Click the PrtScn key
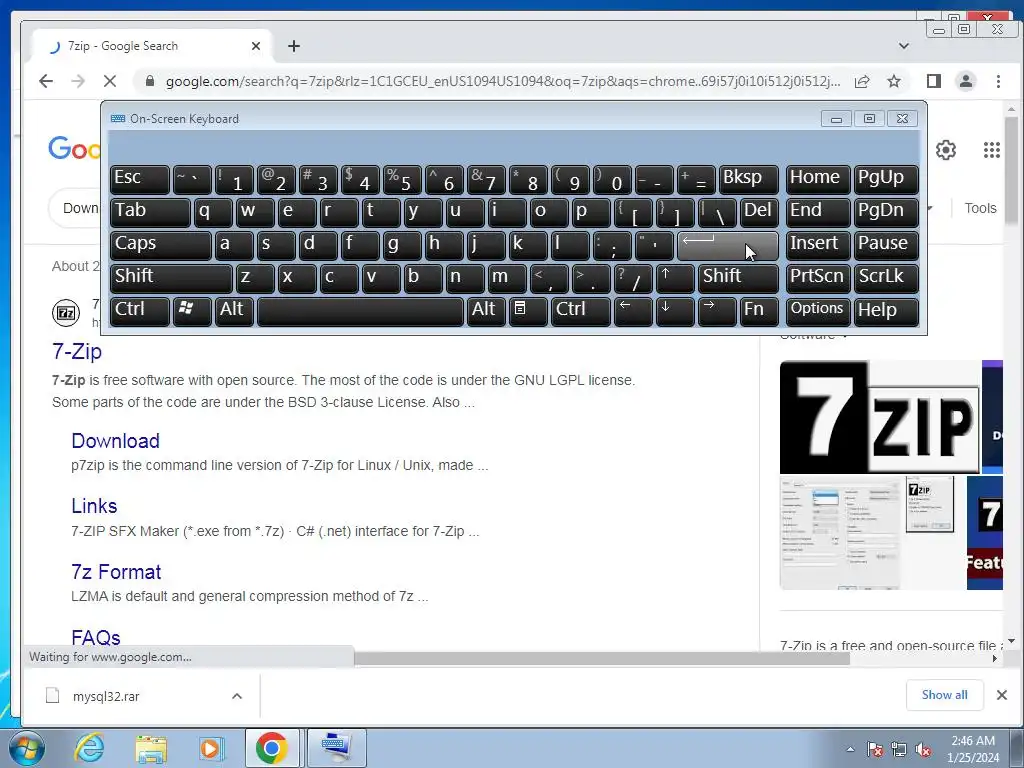Viewport: 1024px width, 768px height. tap(818, 278)
